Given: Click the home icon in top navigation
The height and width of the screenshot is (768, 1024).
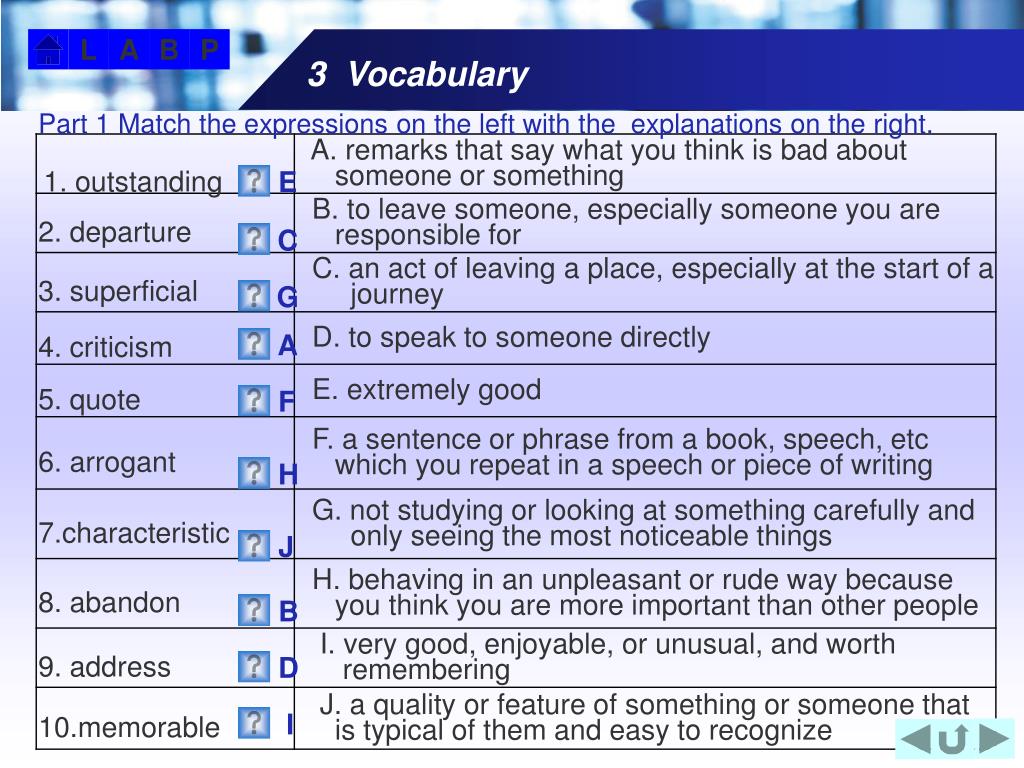Looking at the screenshot, I should click(x=48, y=50).
